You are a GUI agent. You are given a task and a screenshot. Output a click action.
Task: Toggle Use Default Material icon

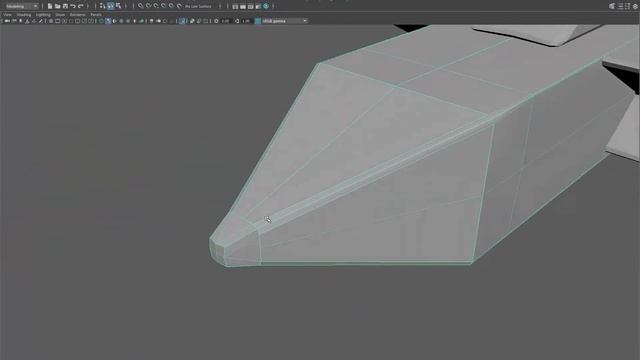(115, 21)
